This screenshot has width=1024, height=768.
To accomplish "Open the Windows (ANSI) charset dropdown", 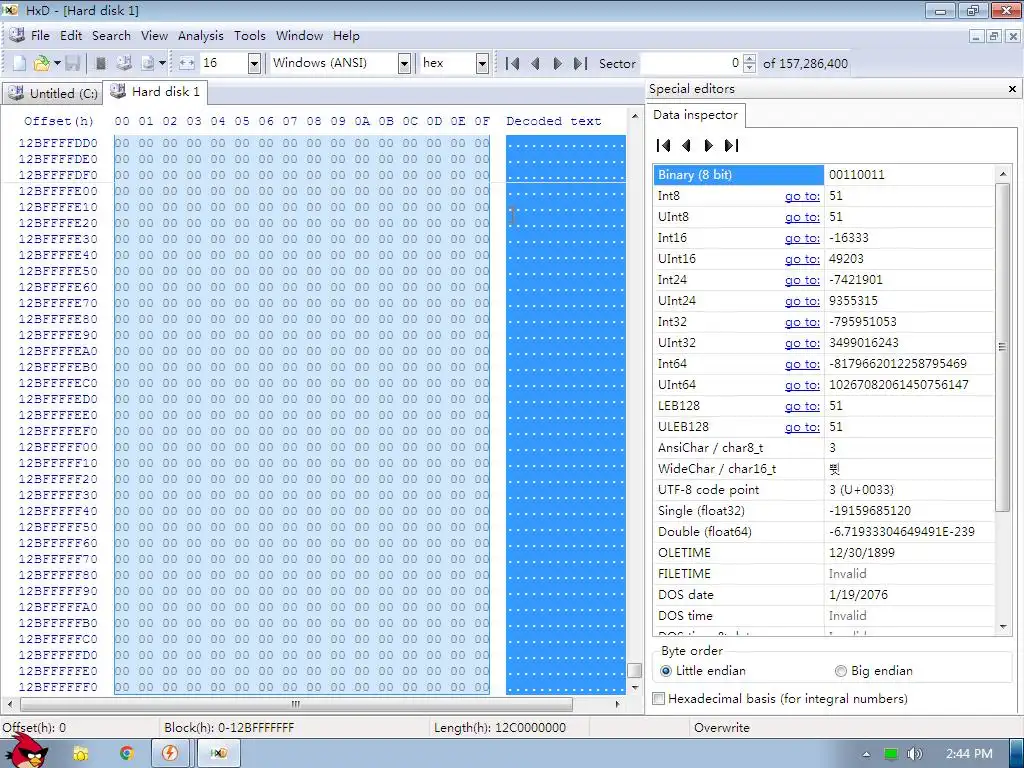I will point(404,63).
